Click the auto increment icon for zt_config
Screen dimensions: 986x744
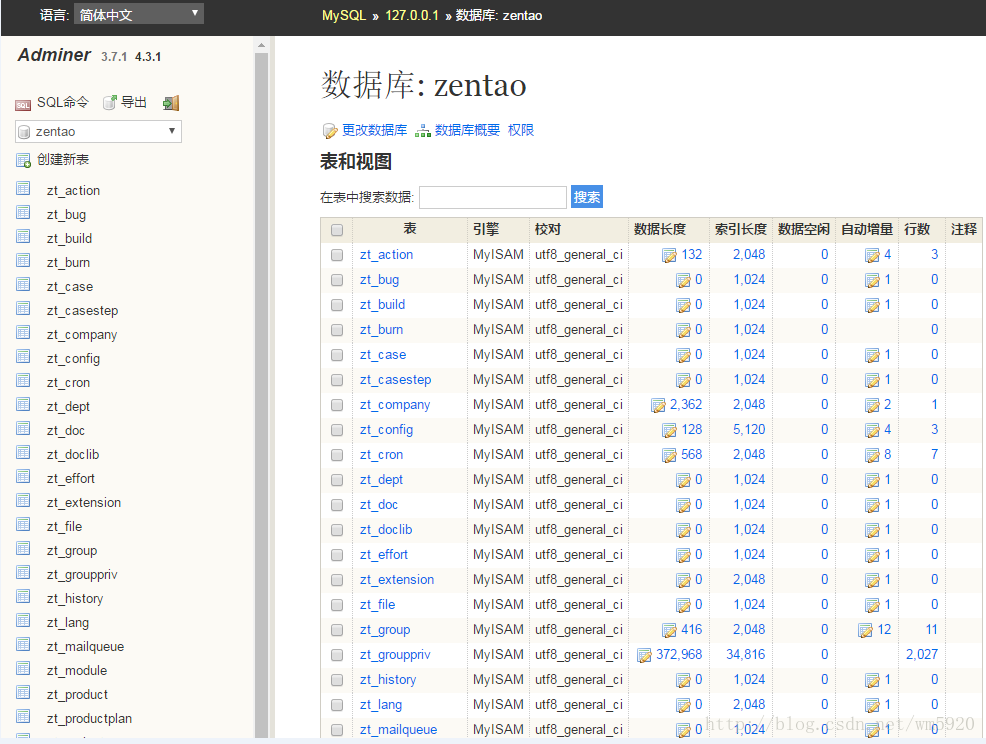click(872, 431)
